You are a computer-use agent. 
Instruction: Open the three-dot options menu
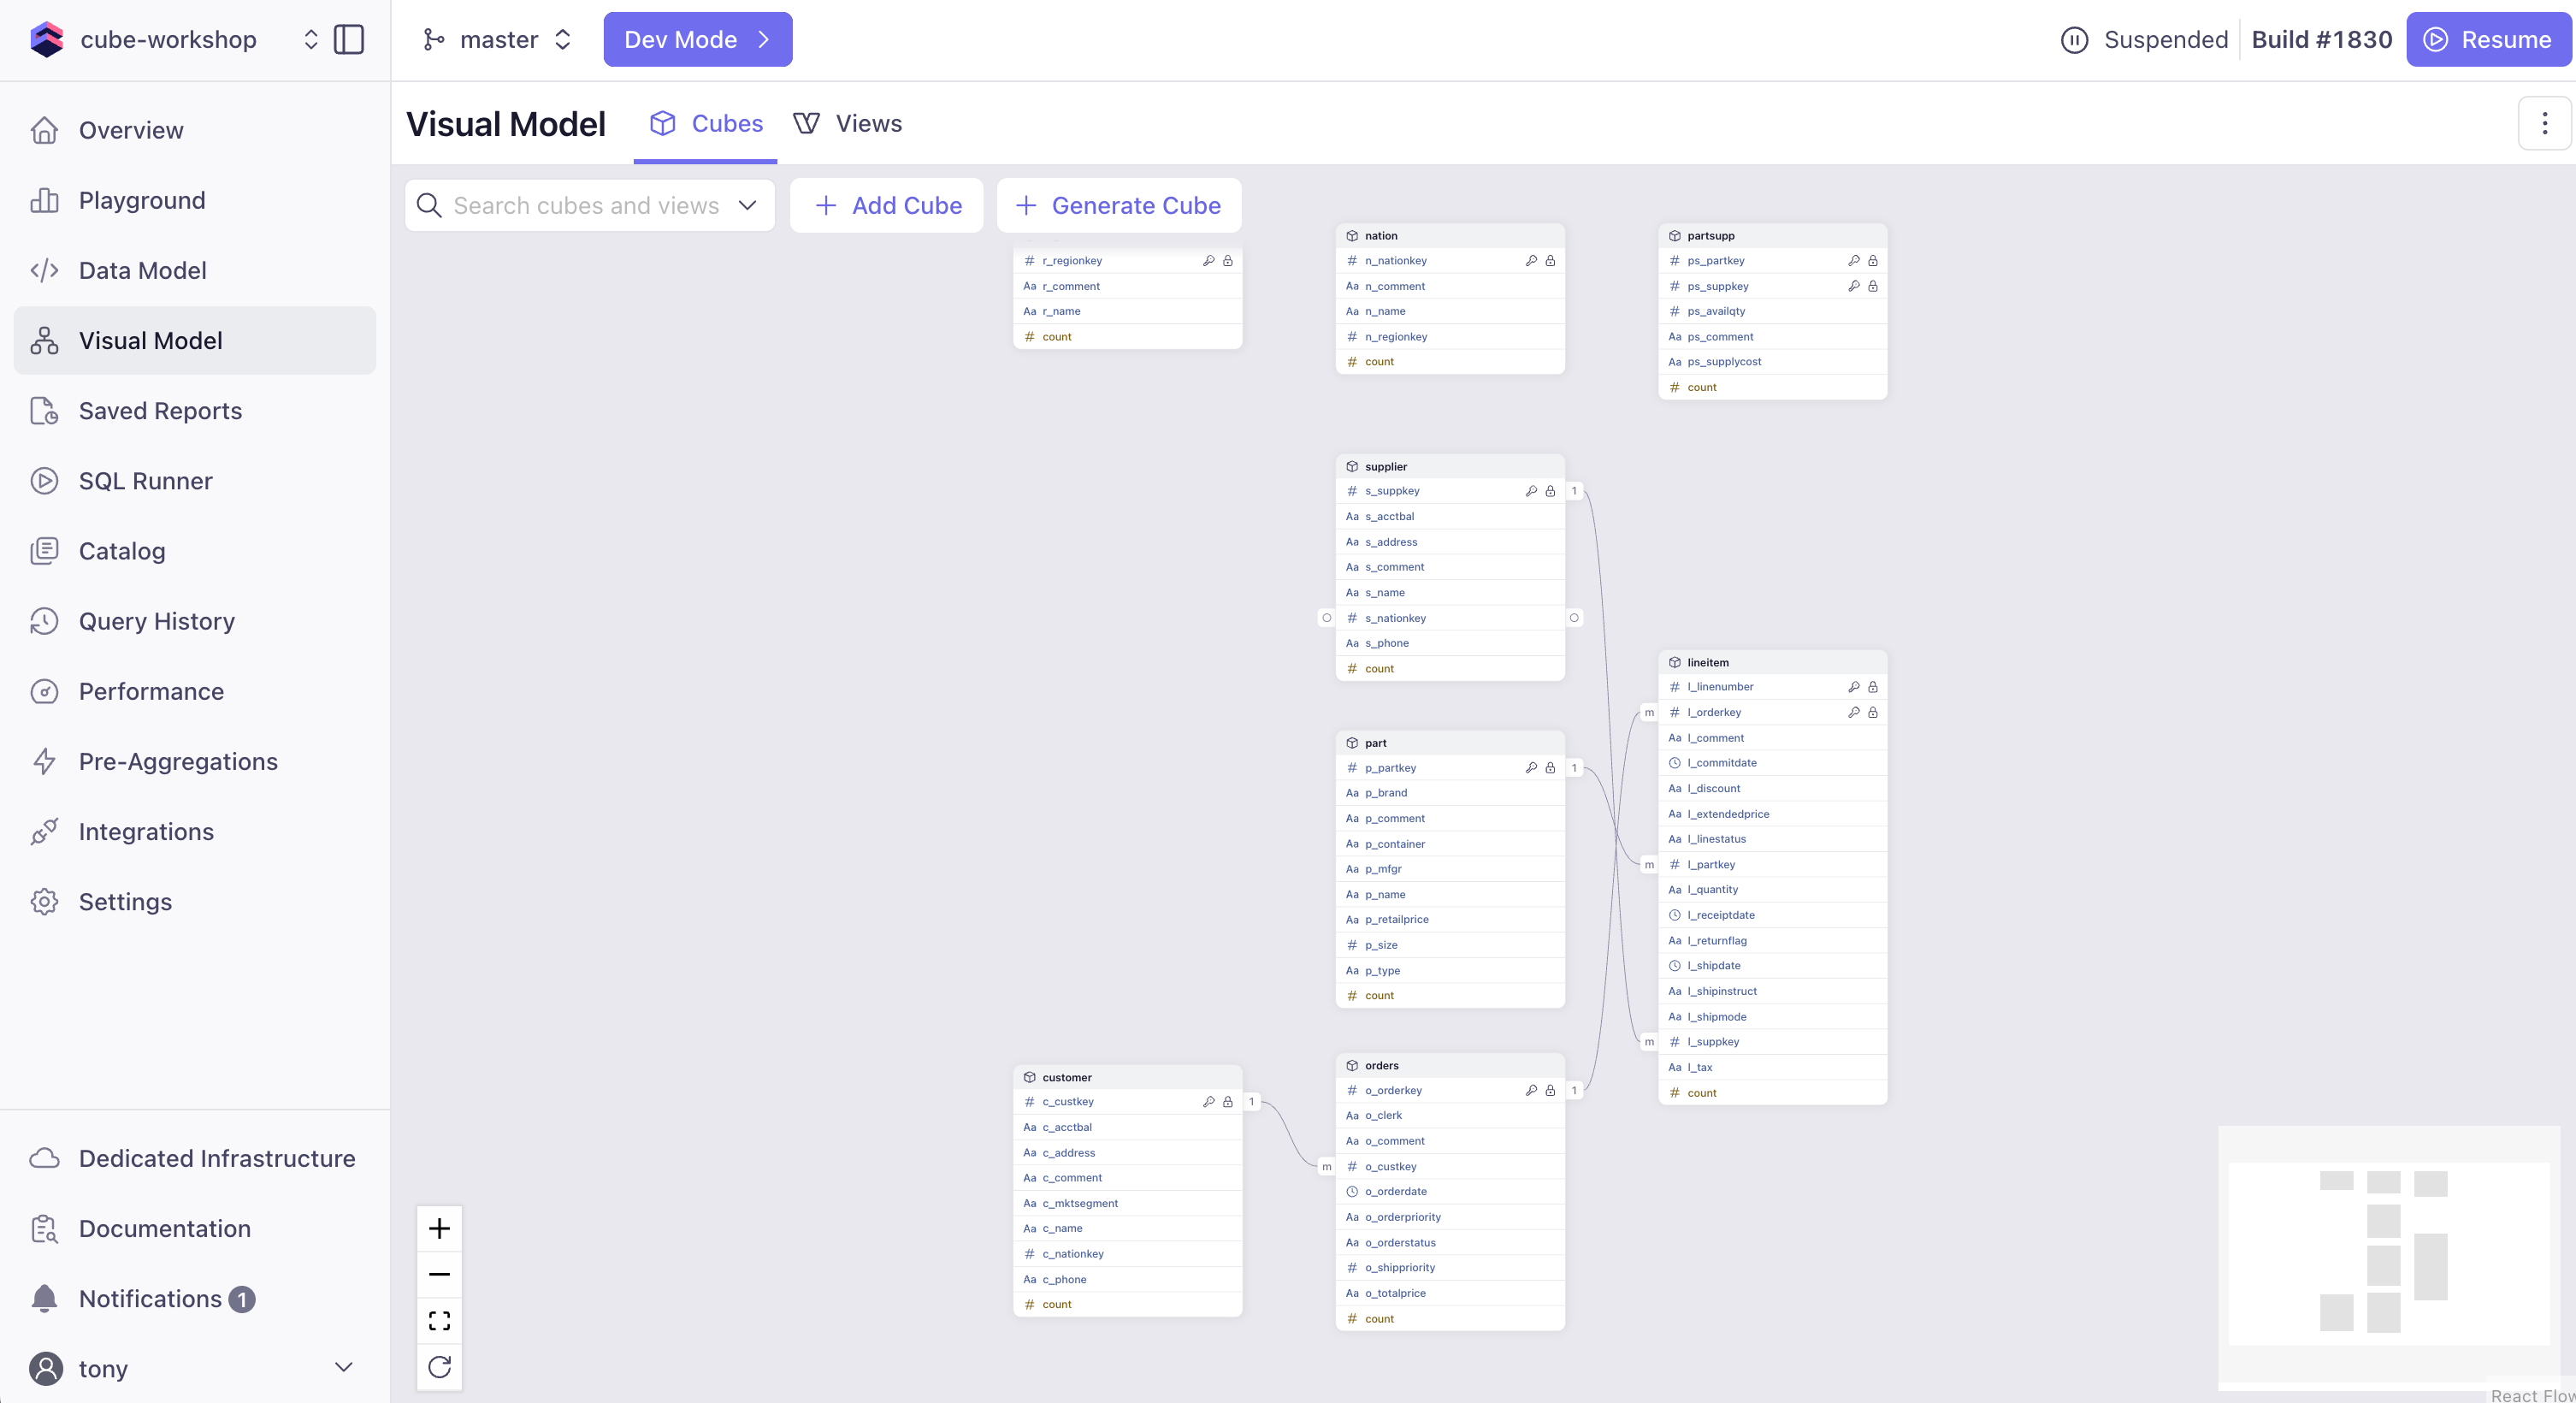coord(2544,123)
